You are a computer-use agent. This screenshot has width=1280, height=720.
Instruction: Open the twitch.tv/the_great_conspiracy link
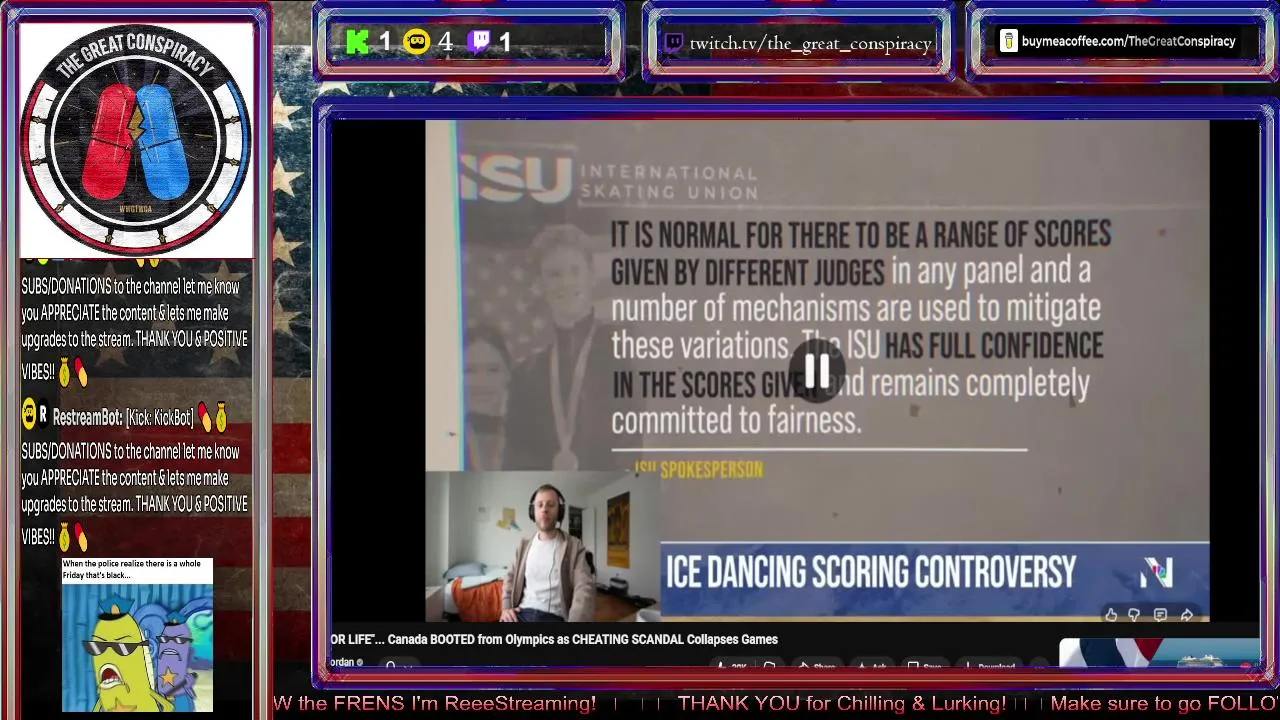pyautogui.click(x=810, y=43)
